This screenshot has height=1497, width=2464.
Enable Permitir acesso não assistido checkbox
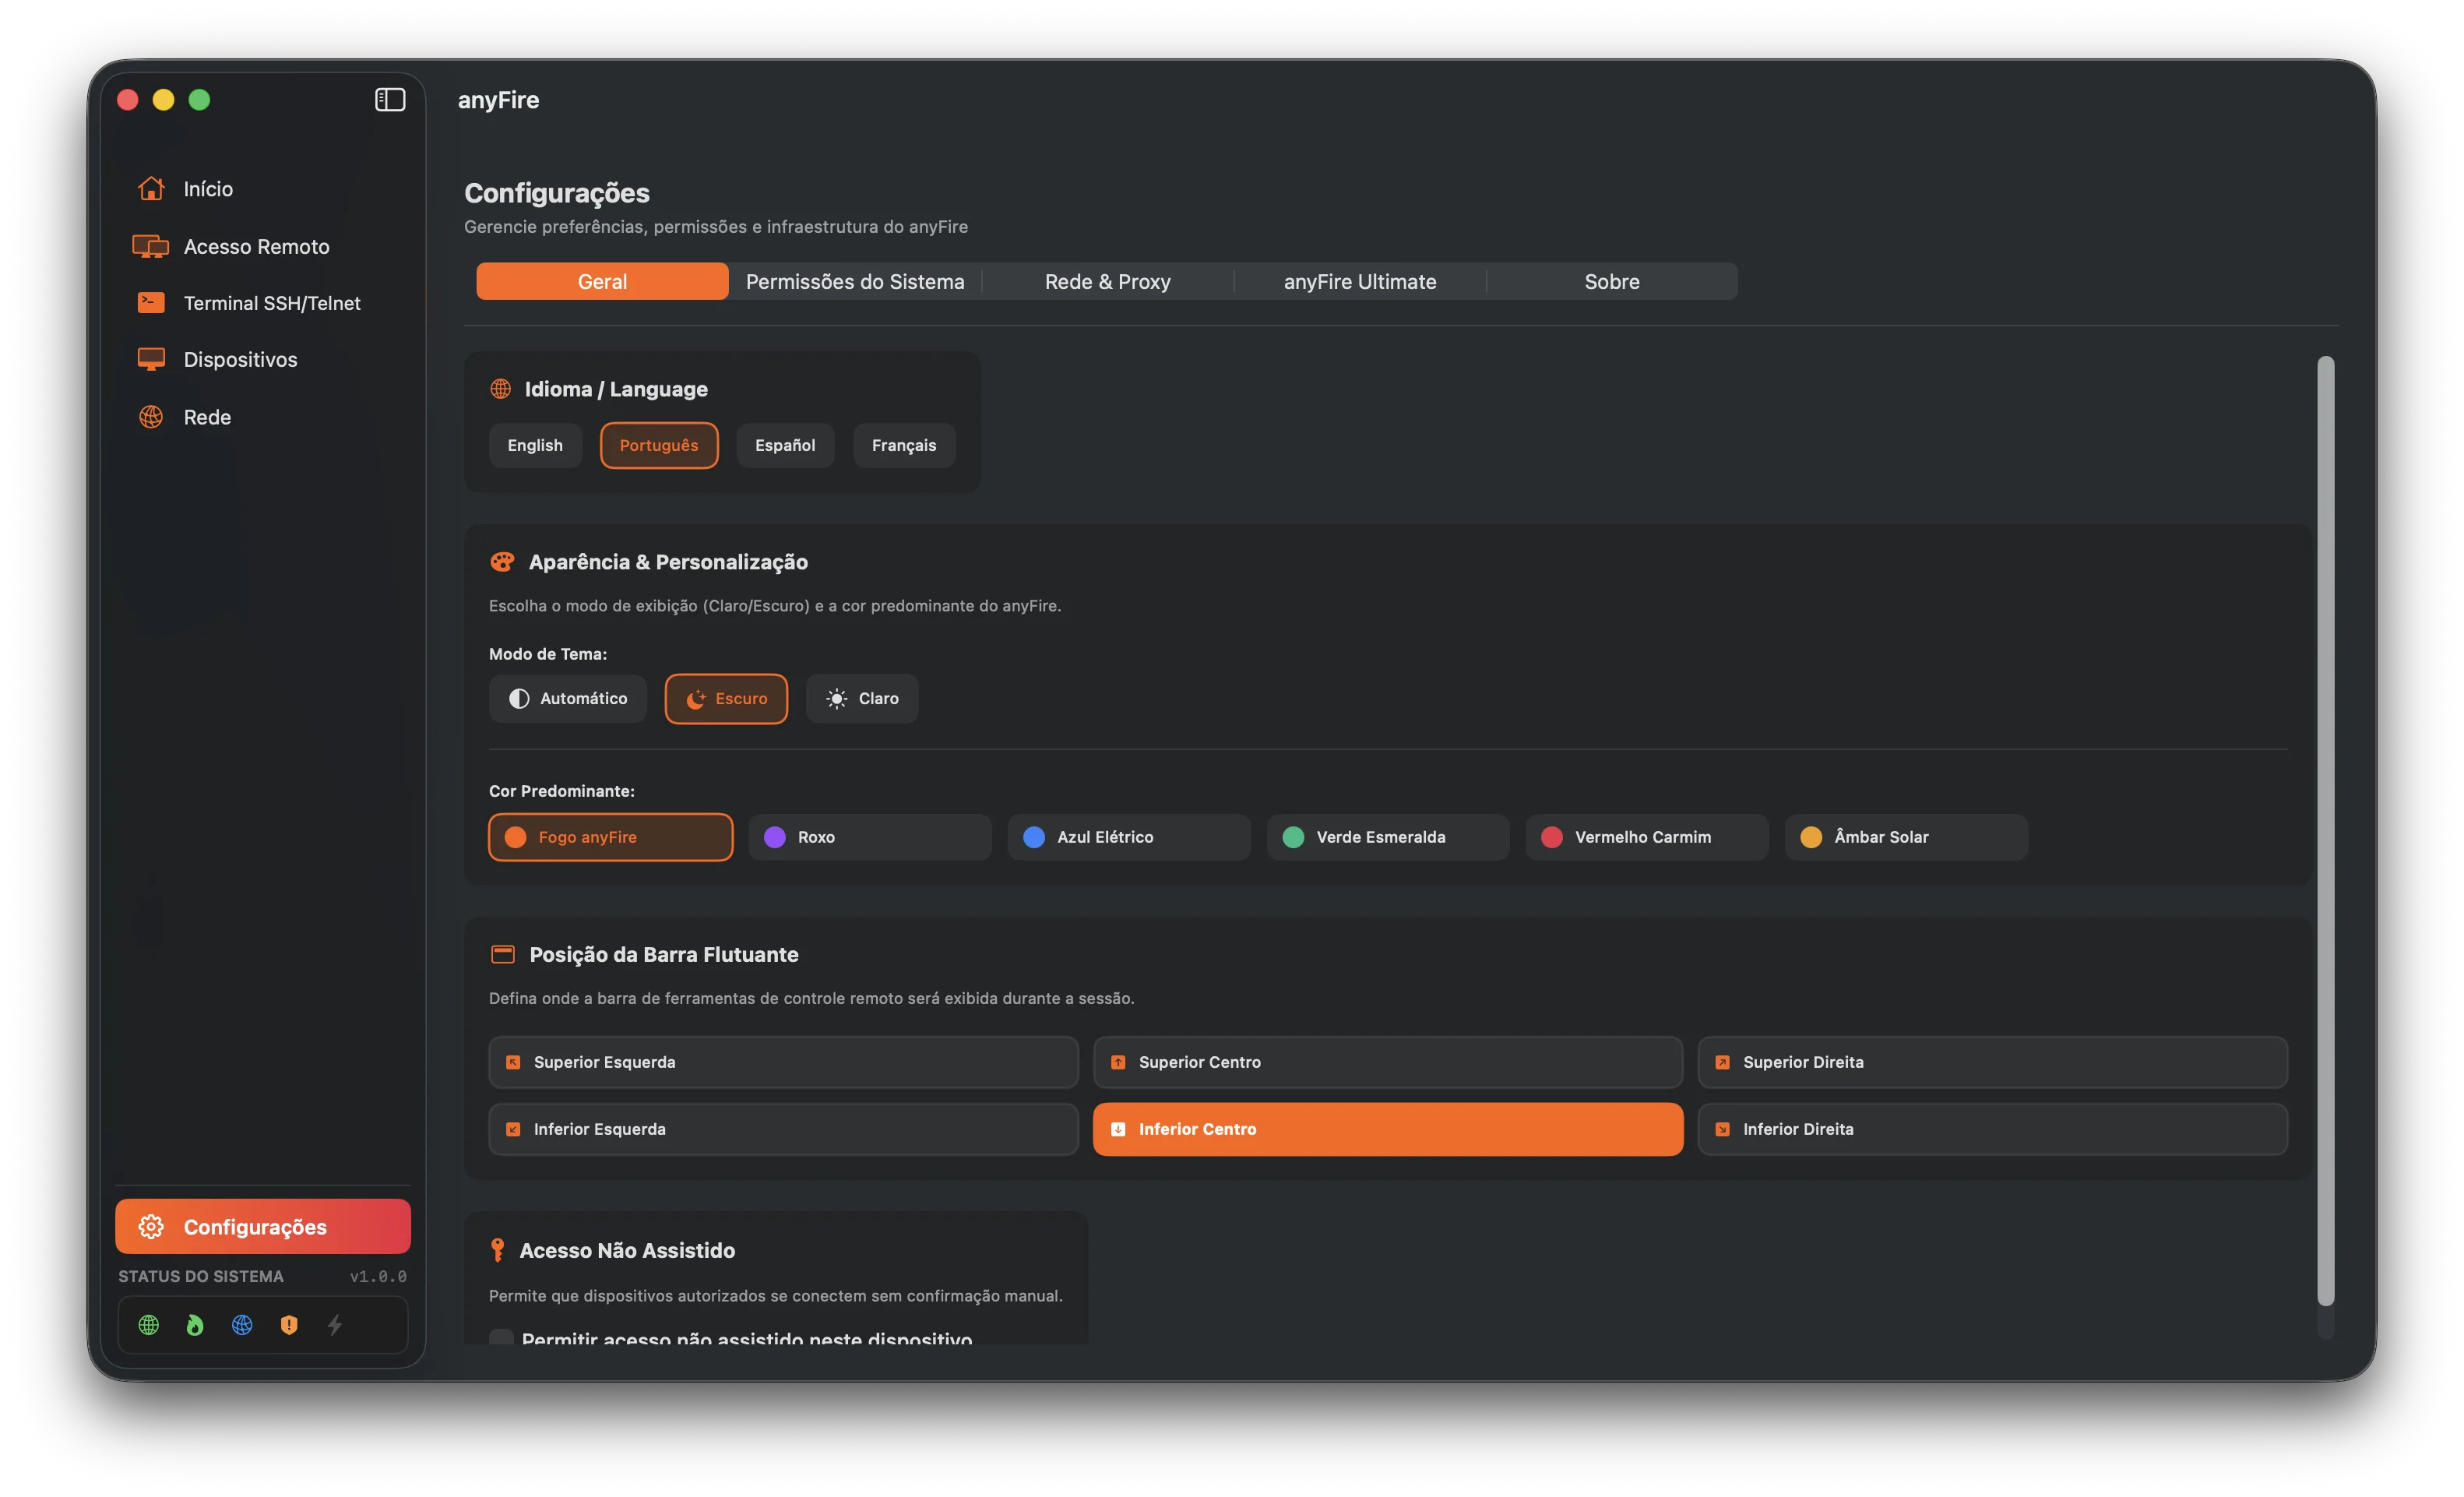(501, 1338)
